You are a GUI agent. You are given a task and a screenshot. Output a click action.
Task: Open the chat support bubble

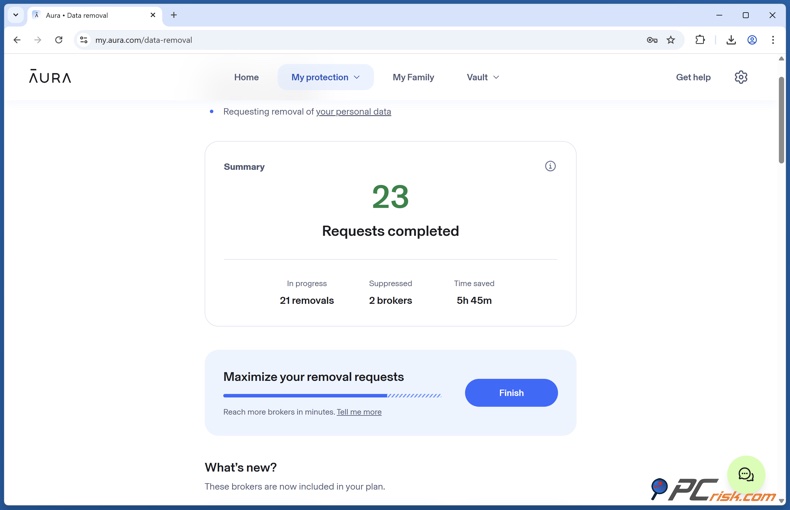746,475
